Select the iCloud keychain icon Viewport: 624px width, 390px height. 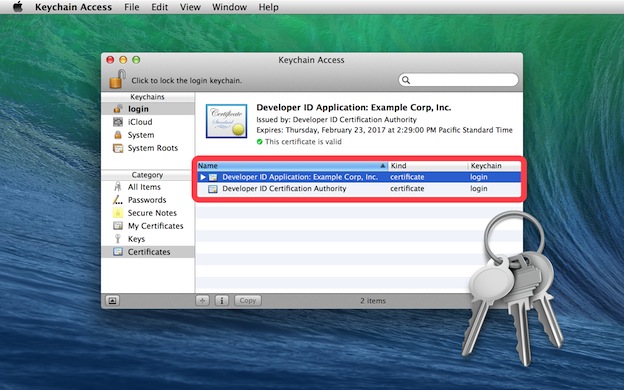[118, 122]
